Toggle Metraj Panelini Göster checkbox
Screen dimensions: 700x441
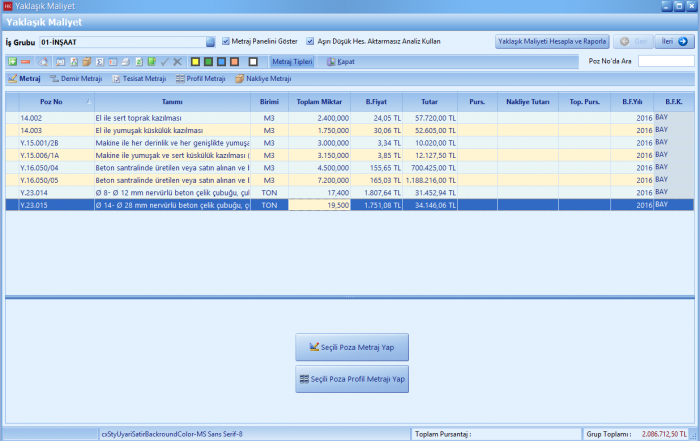(x=225, y=42)
